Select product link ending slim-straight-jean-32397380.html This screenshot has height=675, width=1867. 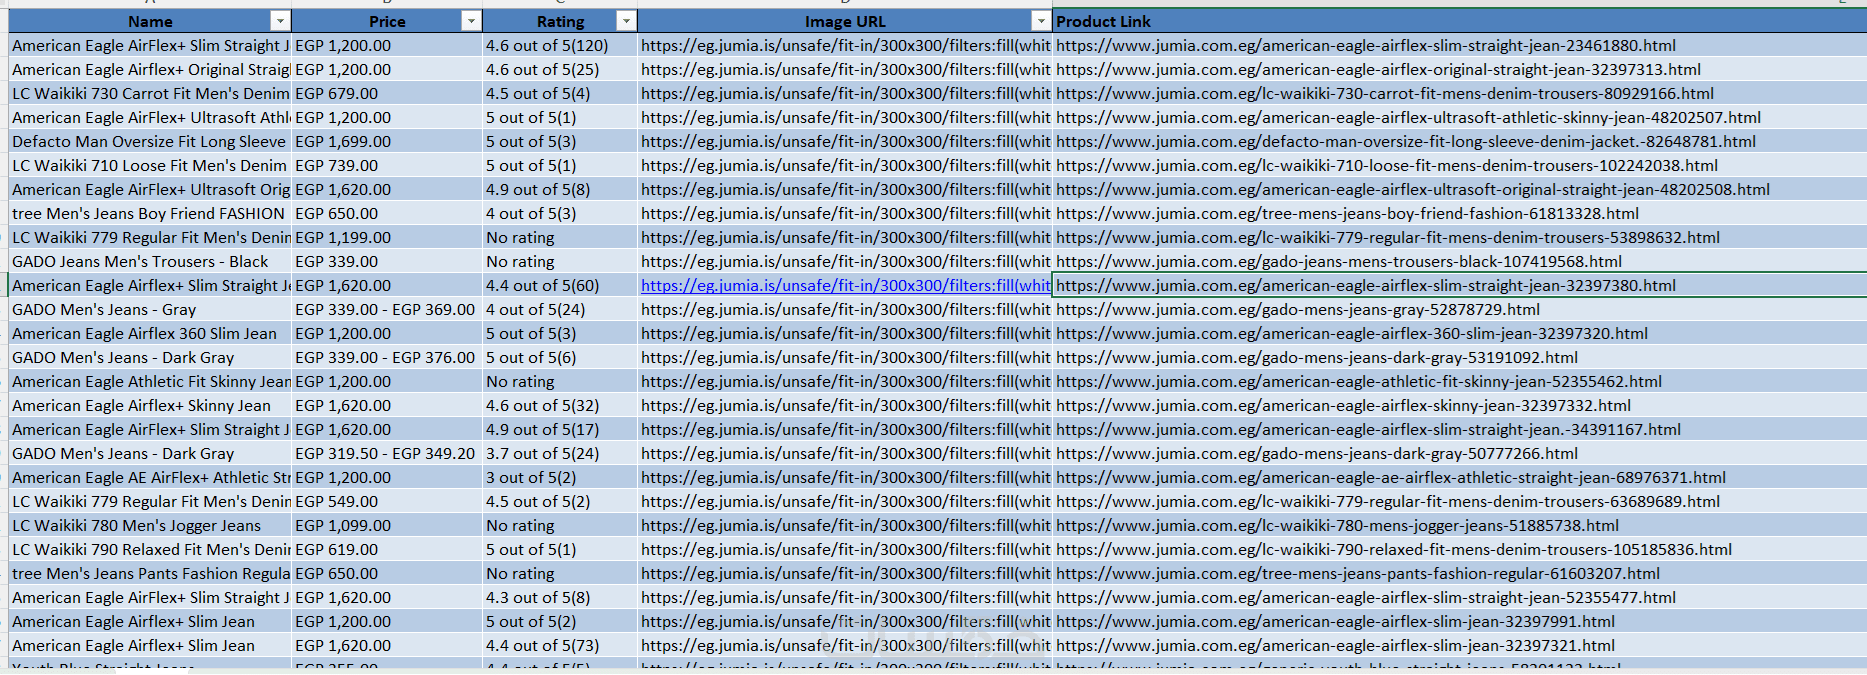click(x=1459, y=285)
